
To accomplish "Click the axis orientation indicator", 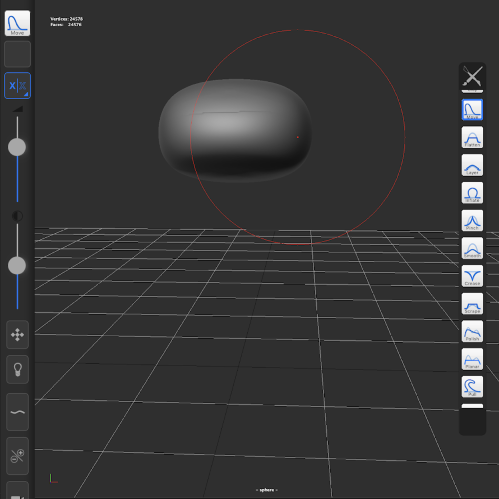I will coord(53,478).
